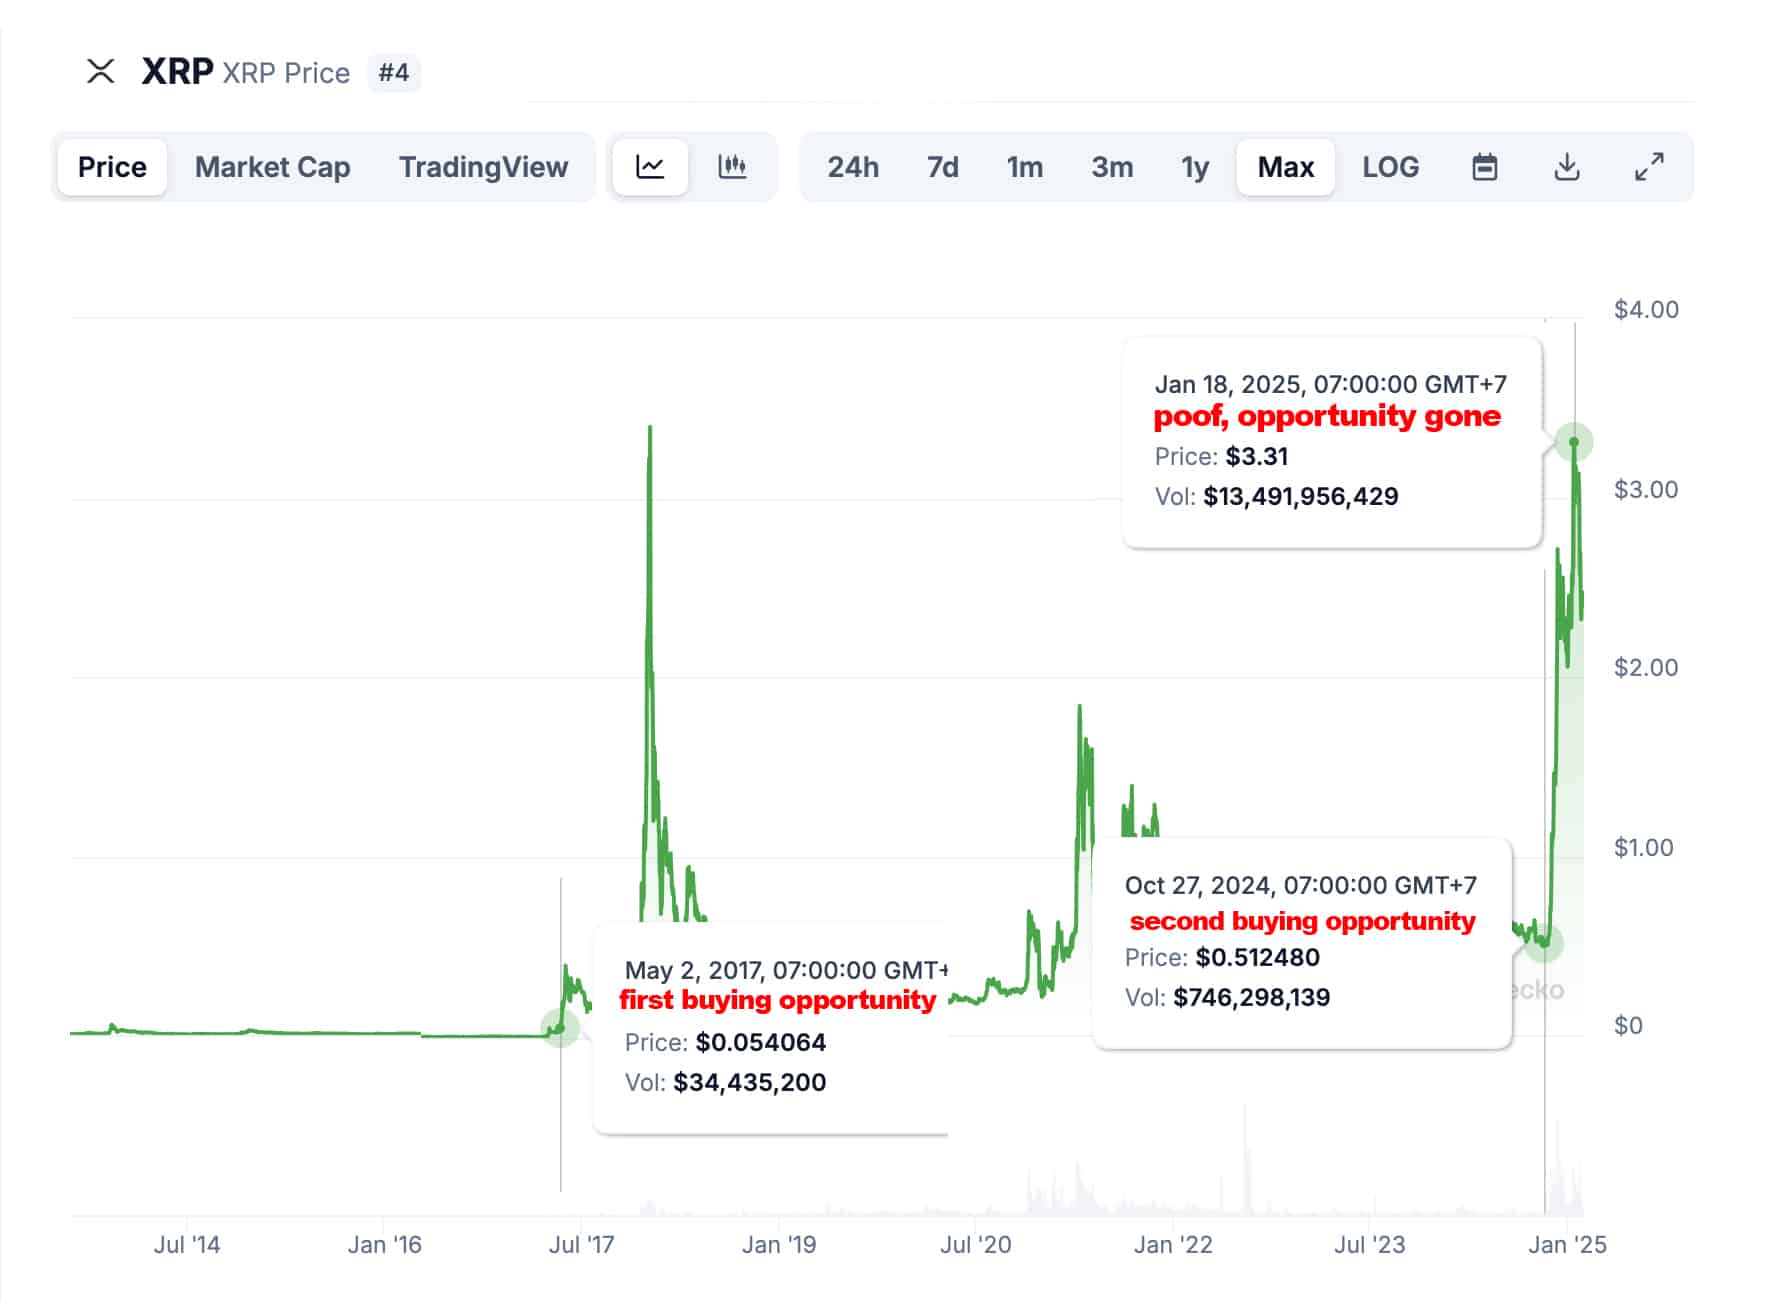1780x1302 pixels.
Task: Click the $0.512480 price value
Action: [x=1257, y=958]
